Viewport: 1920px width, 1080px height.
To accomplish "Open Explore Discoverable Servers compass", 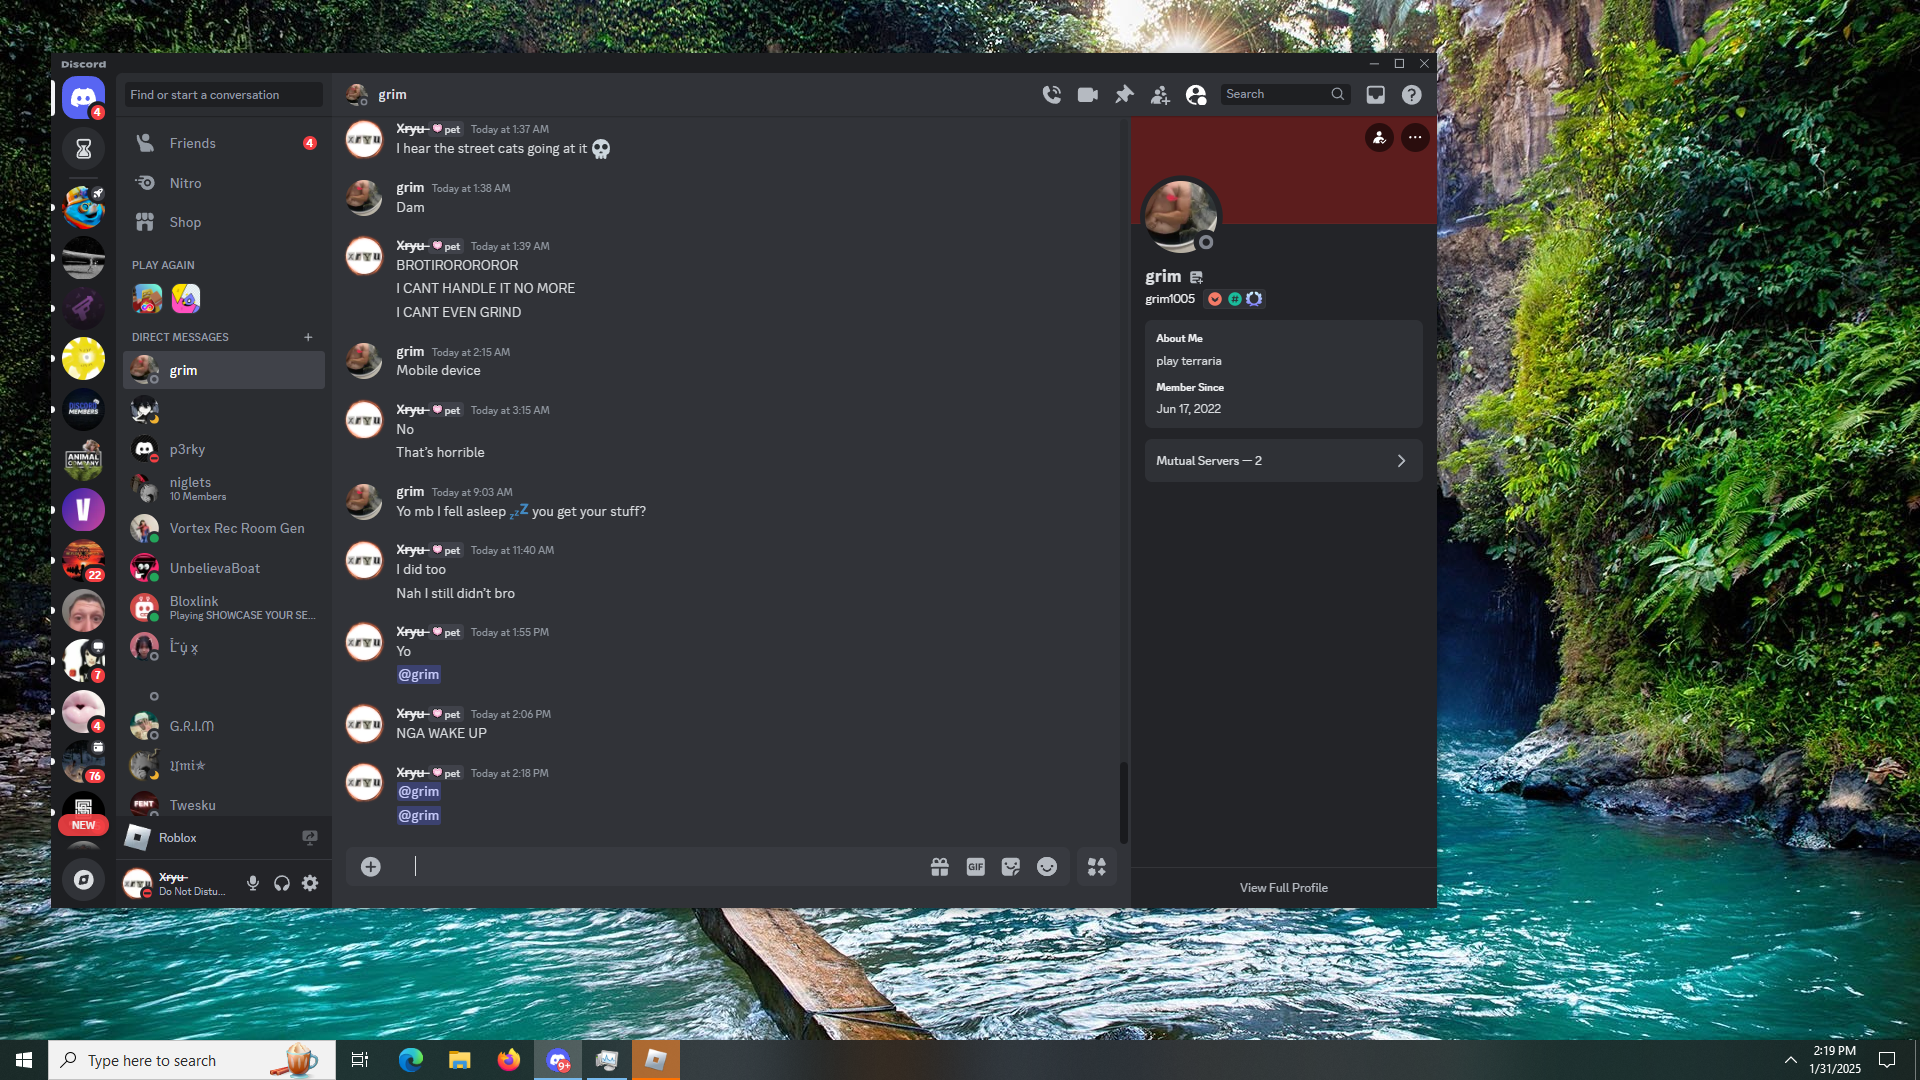I will coord(83,879).
